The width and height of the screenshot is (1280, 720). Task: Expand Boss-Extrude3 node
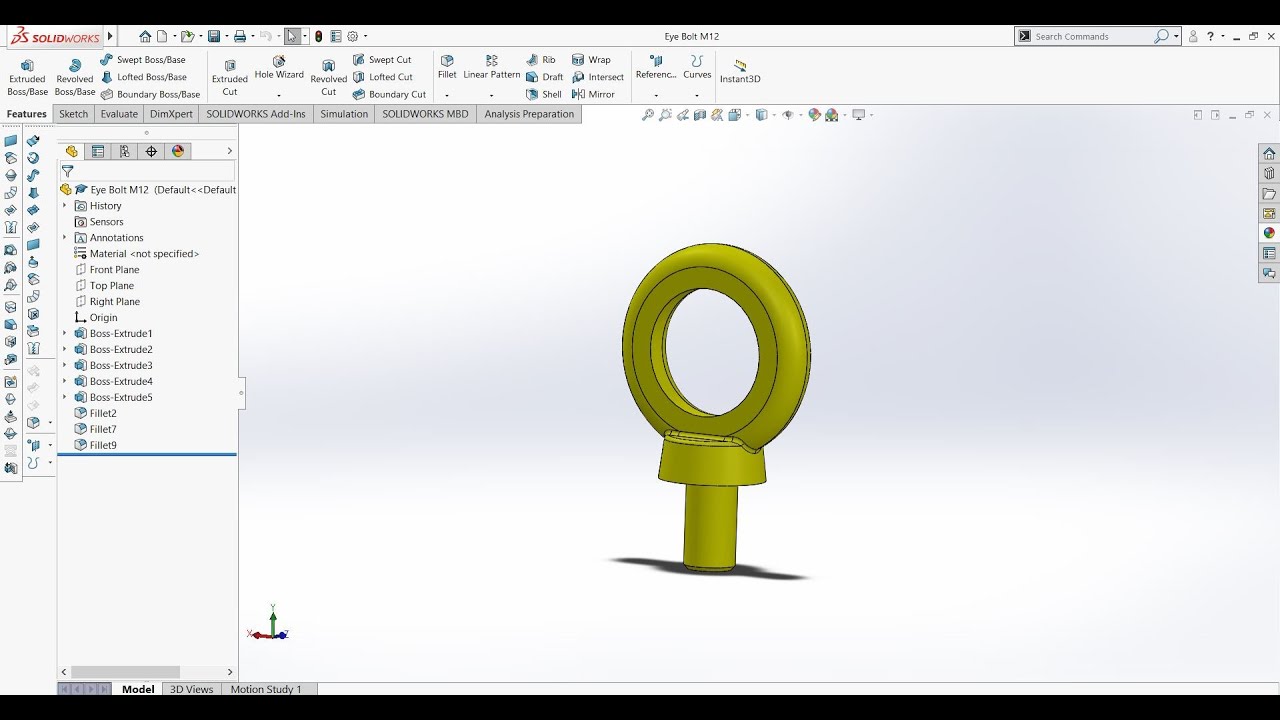tap(65, 365)
